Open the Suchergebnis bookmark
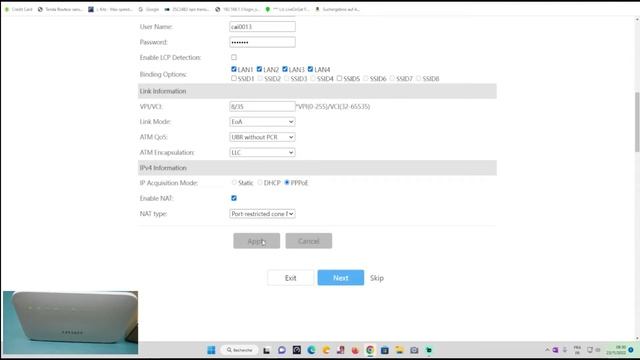 pos(338,9)
